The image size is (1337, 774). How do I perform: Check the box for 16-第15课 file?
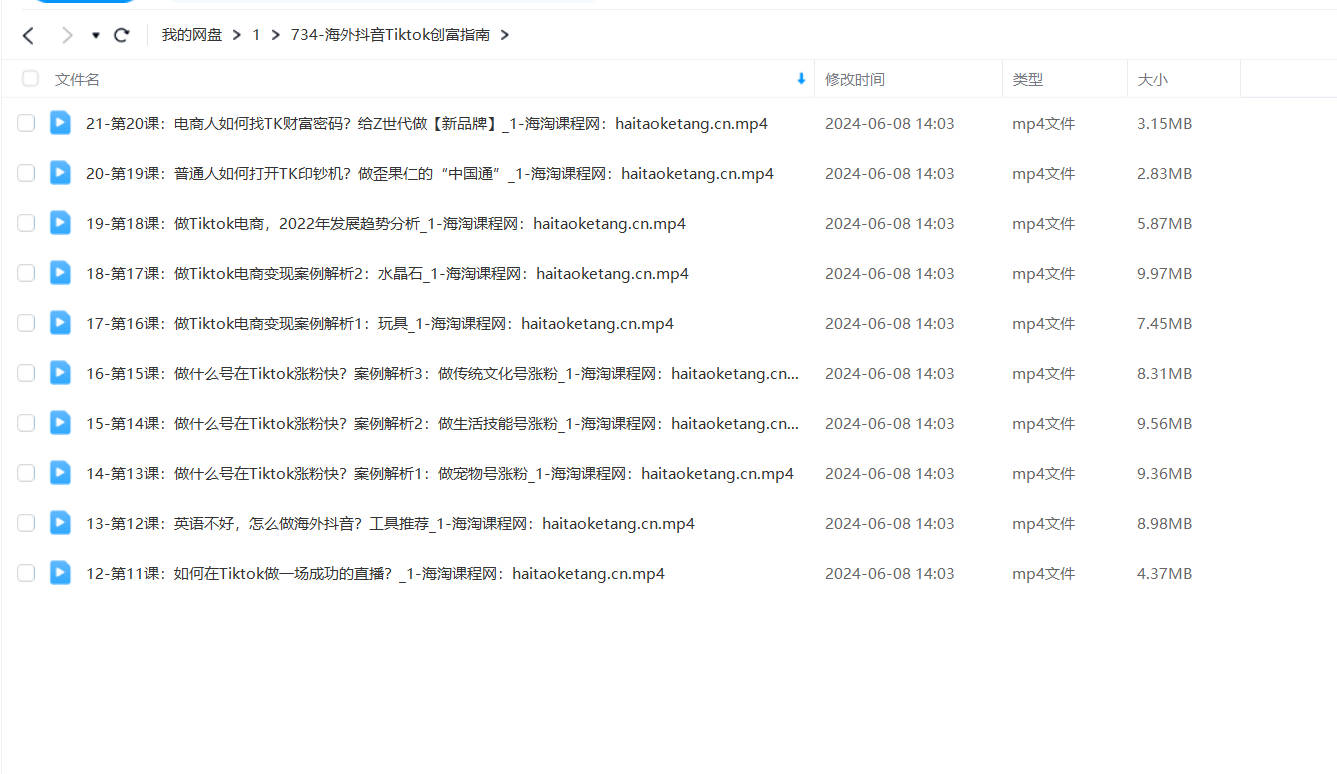(x=26, y=373)
